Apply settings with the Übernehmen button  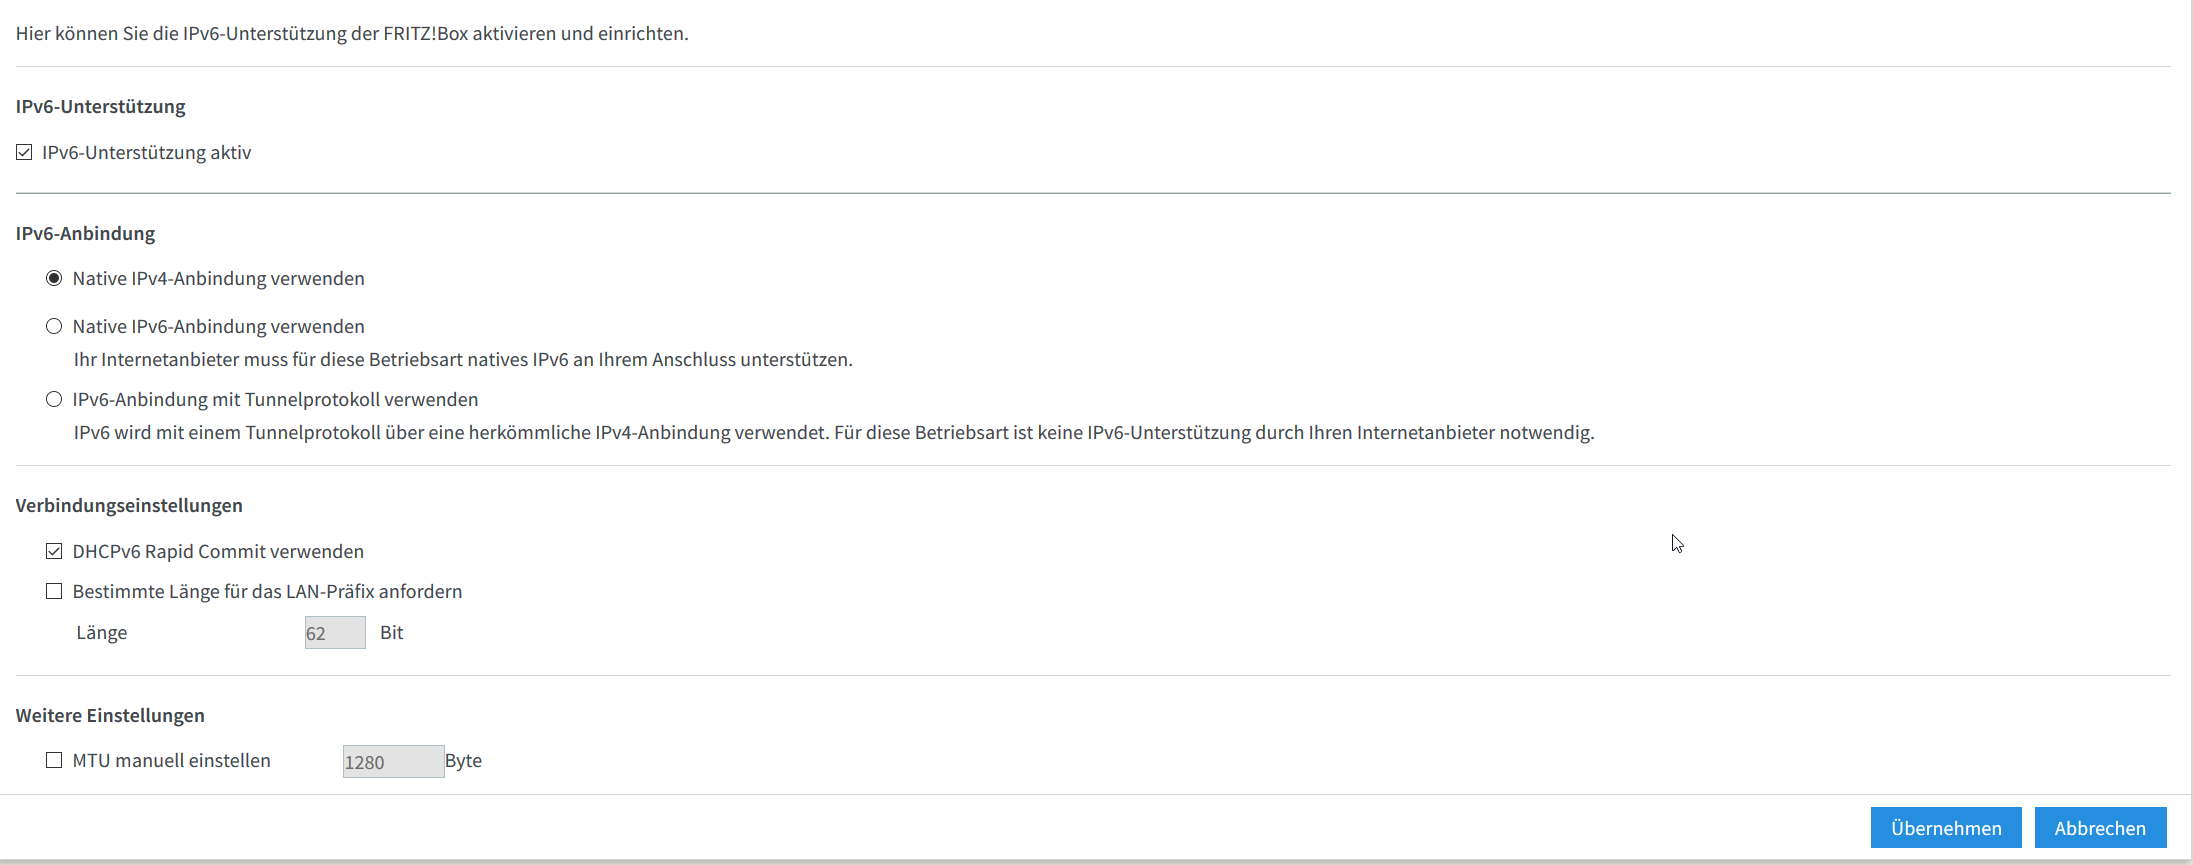tap(1946, 828)
